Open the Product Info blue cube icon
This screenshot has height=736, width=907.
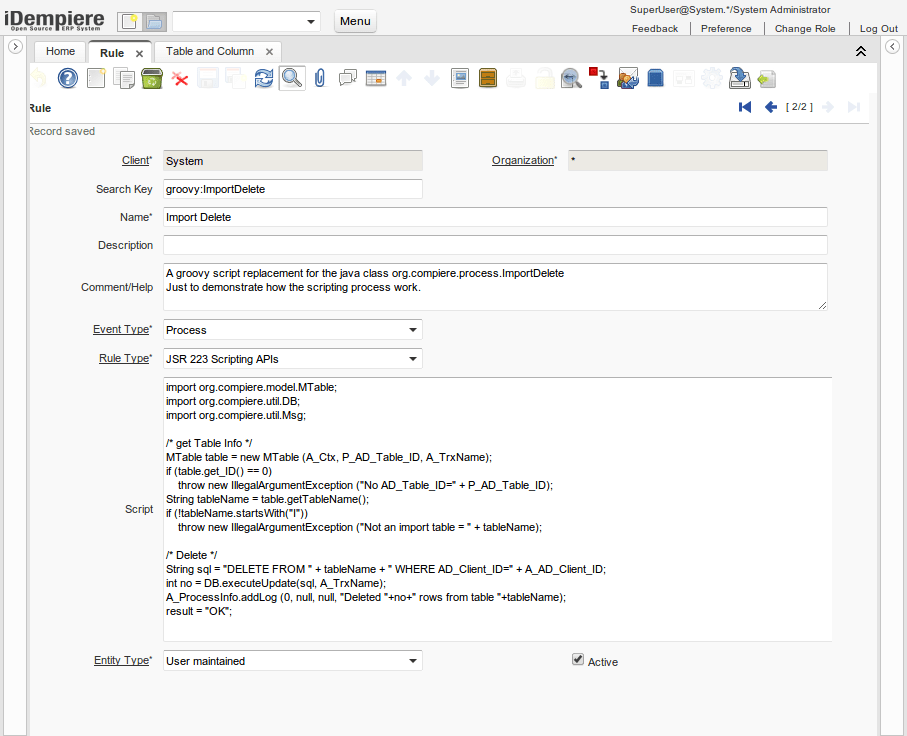[655, 78]
